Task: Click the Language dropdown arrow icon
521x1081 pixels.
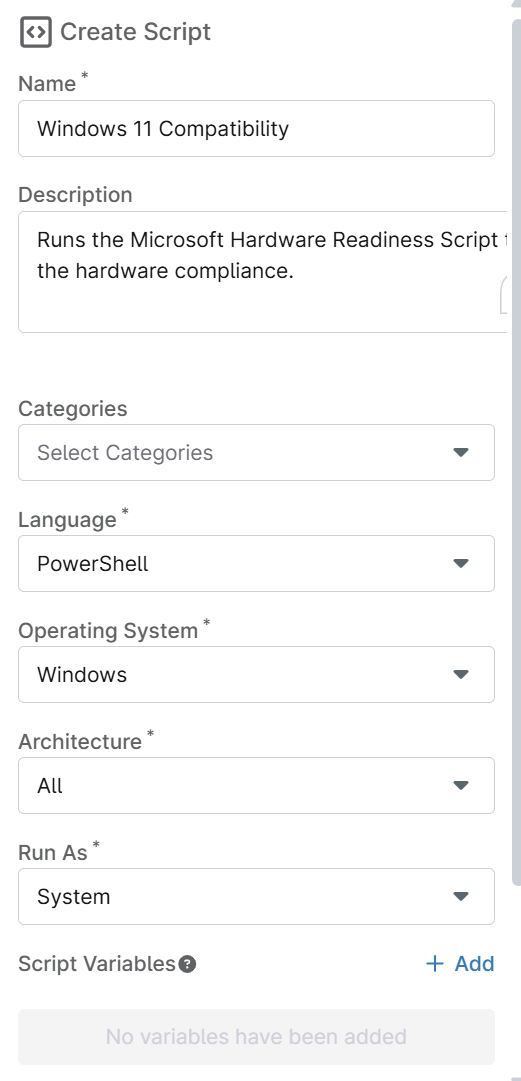Action: click(461, 563)
